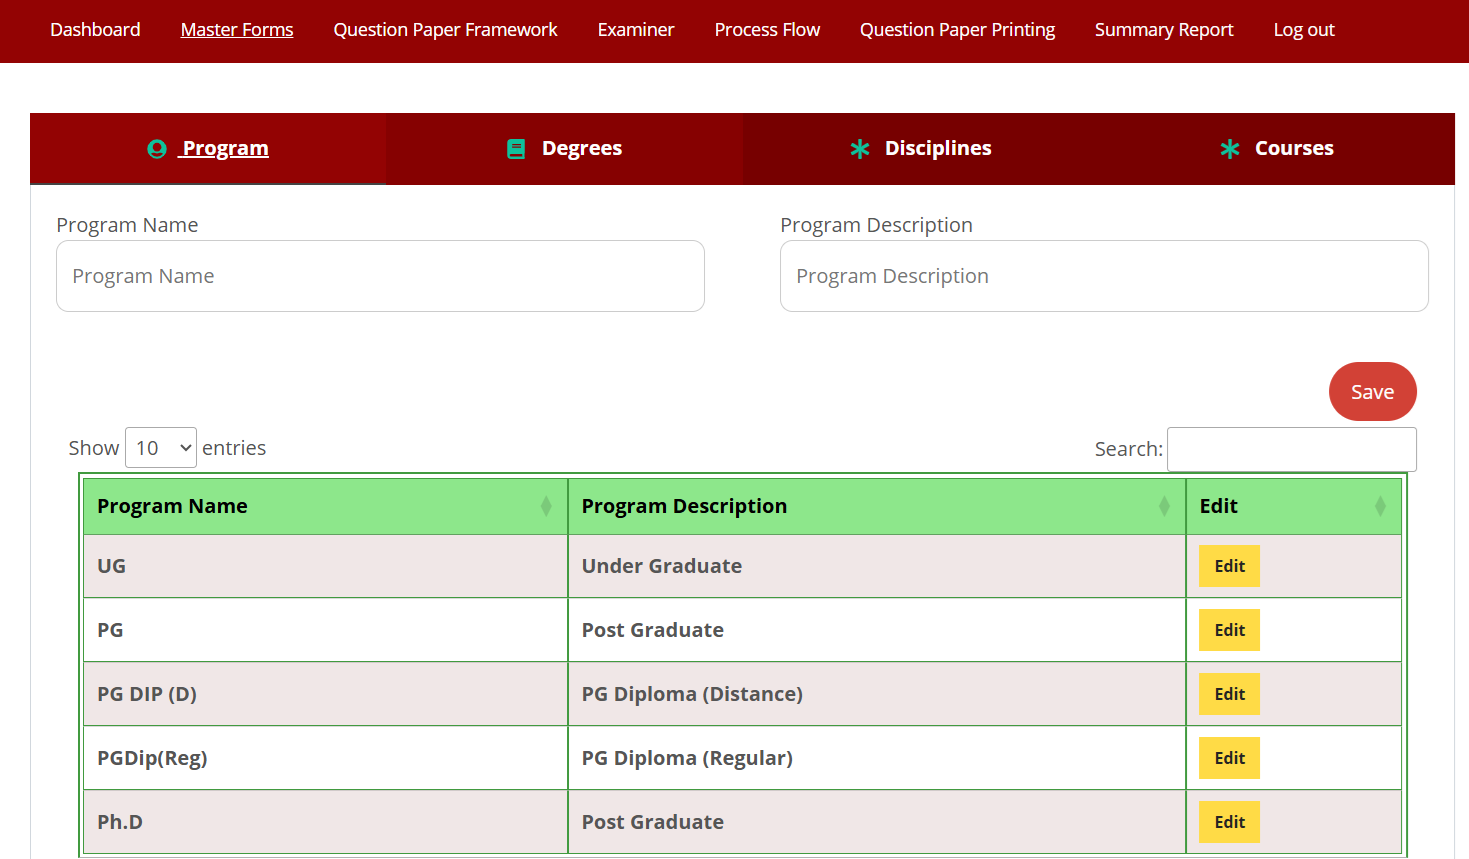Click the Disciplines asterisk icon

click(x=860, y=149)
